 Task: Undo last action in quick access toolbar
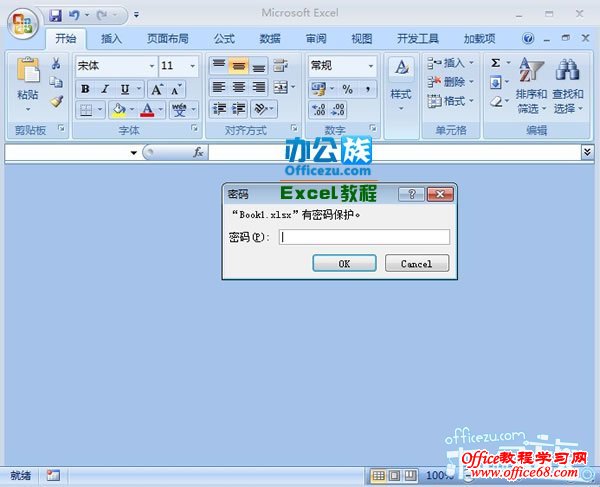[74, 15]
